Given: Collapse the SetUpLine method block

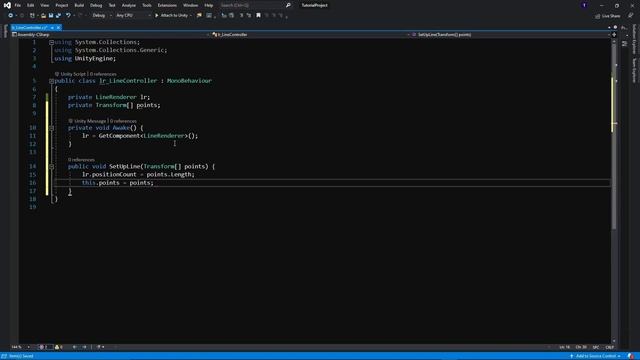Looking at the screenshot, I should pyautogui.click(x=51, y=167).
